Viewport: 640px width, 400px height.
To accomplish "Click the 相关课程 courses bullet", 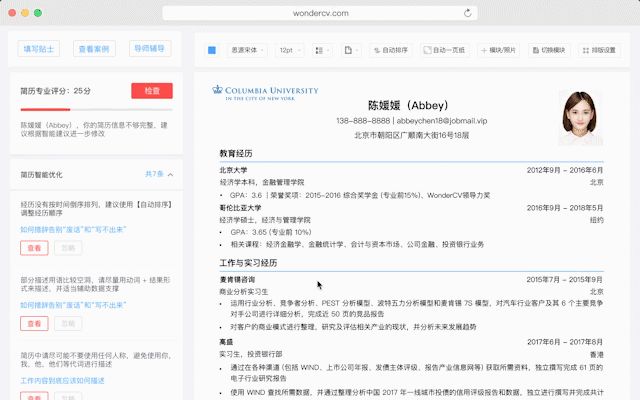I will click(x=357, y=244).
